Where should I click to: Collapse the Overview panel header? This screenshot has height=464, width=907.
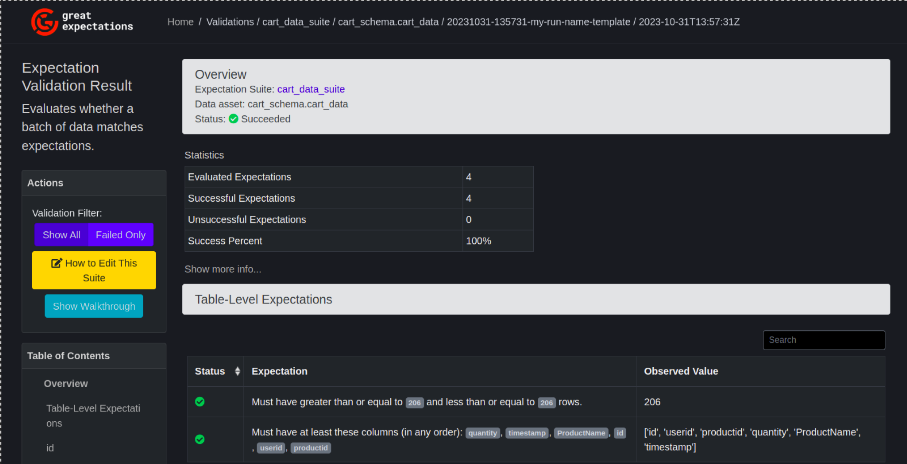pos(535,75)
